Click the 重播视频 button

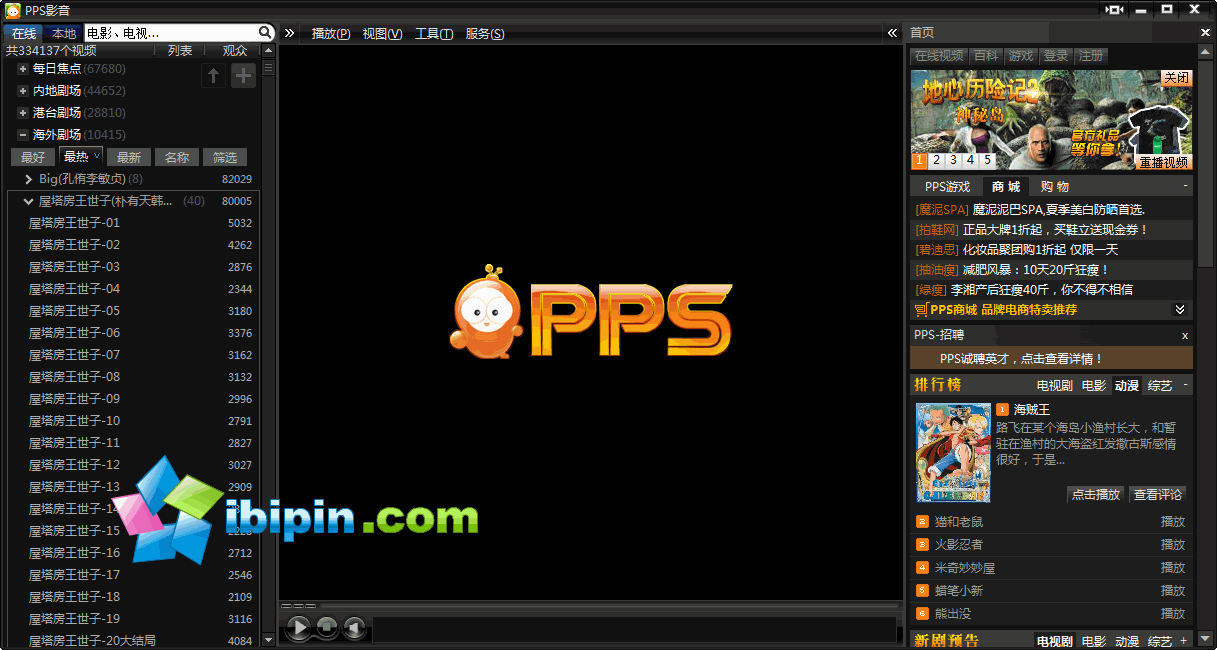click(x=1164, y=162)
